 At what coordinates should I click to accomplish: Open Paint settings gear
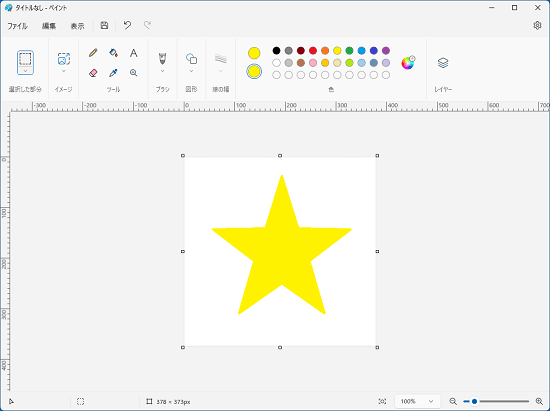[x=537, y=26]
